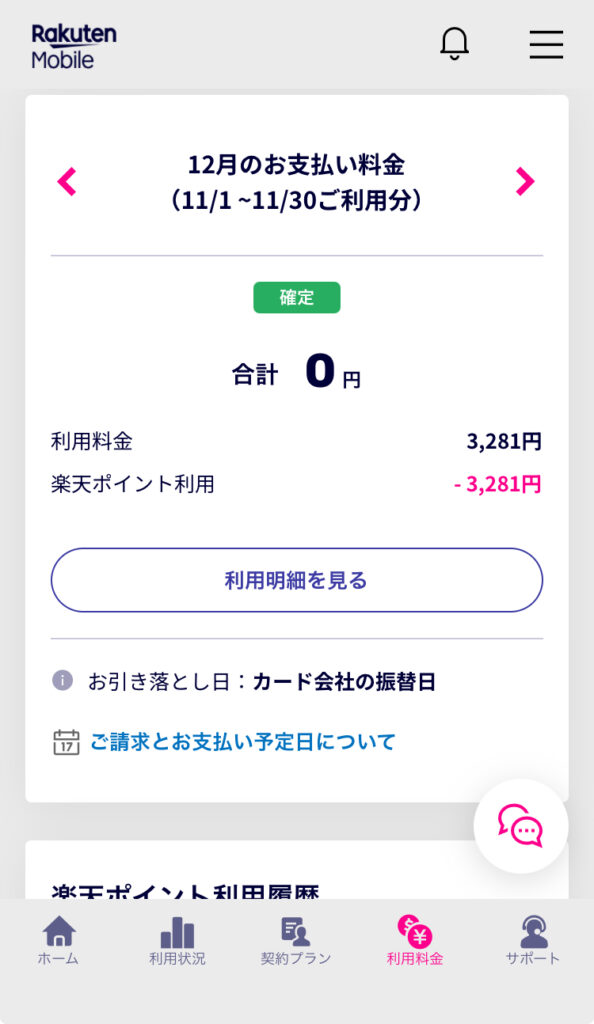Open the hamburger menu icon
594x1024 pixels.
(546, 44)
